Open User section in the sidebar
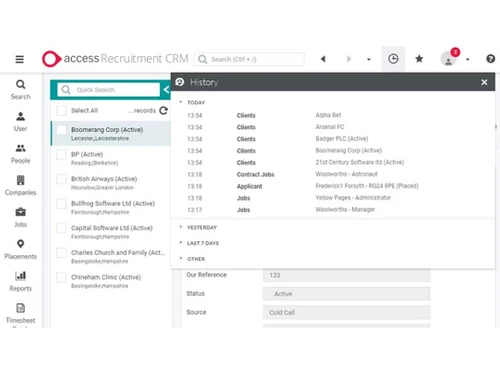500x375 pixels. click(20, 122)
